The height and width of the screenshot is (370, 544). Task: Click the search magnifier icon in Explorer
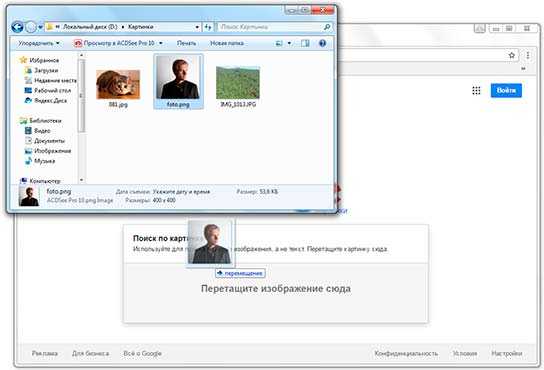pyautogui.click(x=326, y=27)
